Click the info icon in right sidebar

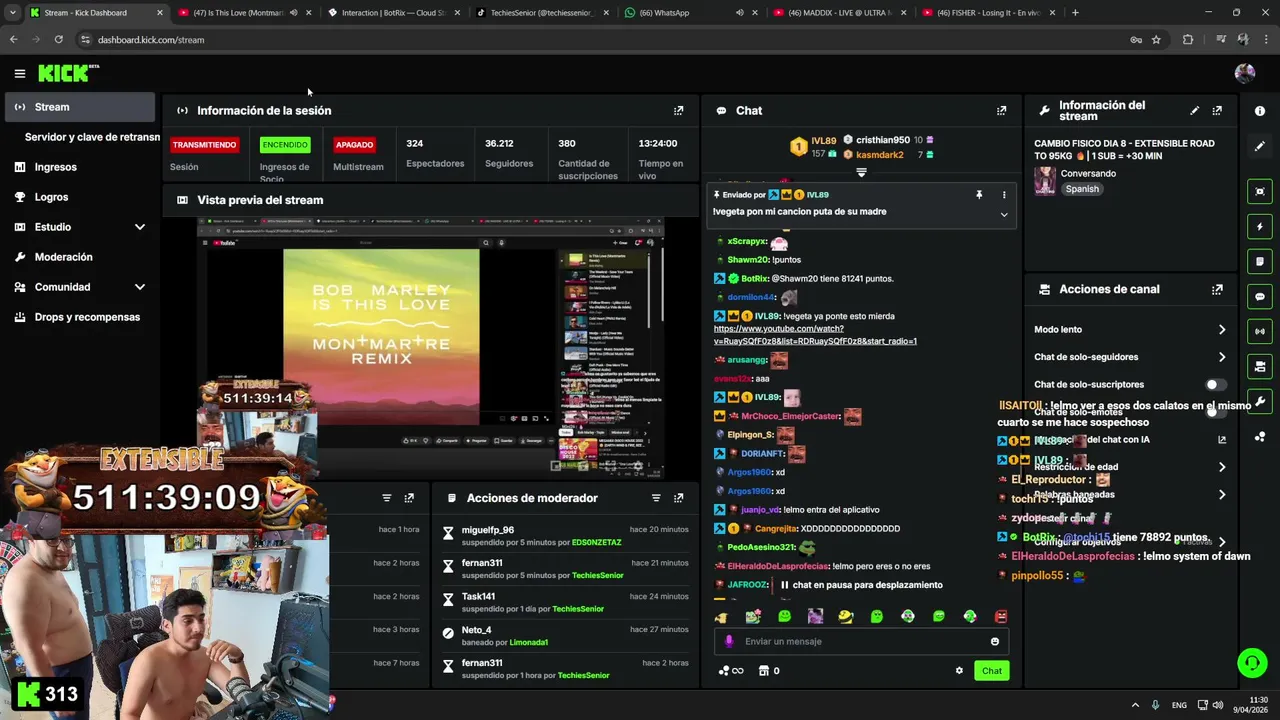tap(1260, 111)
